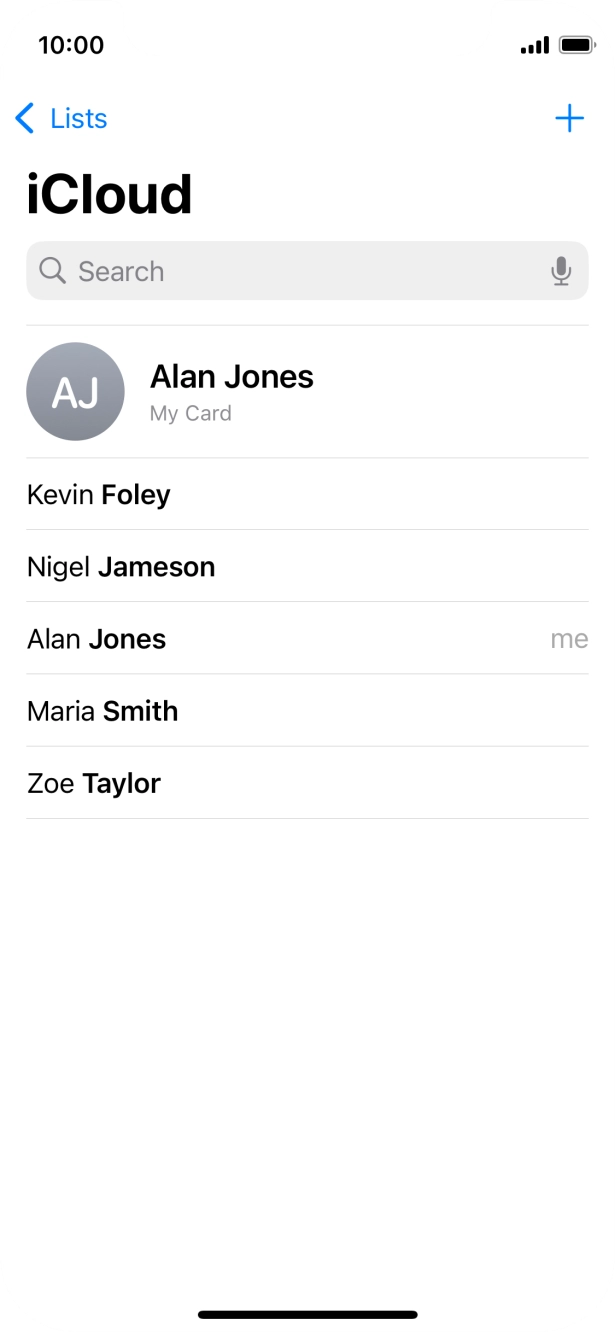The image size is (615, 1332).
Task: Open Alan Jones My Card name
Action: pyautogui.click(x=231, y=377)
